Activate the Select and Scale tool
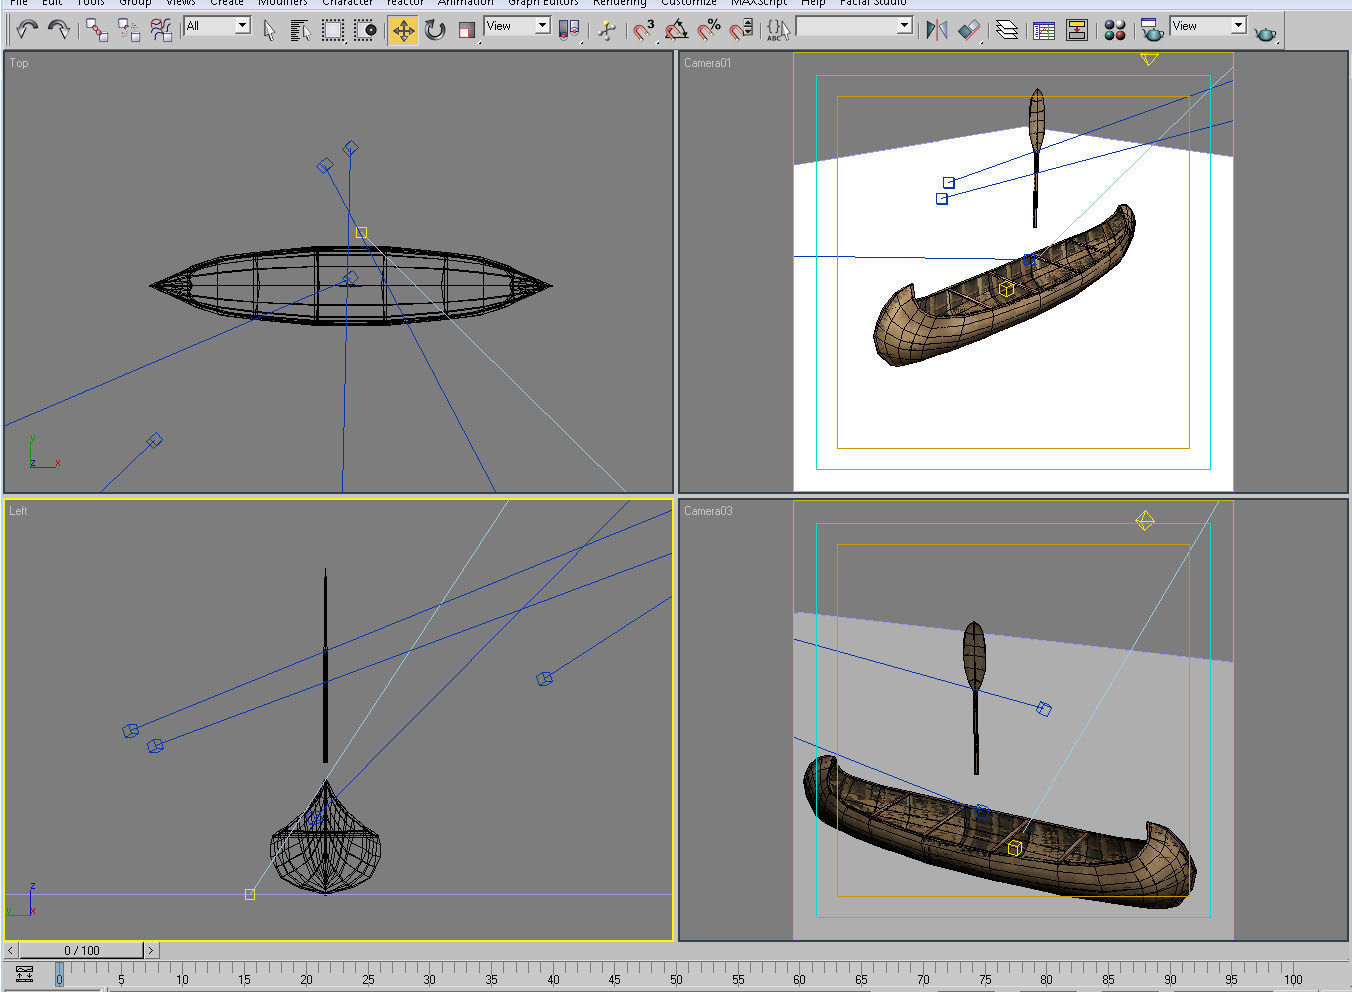Viewport: 1352px width, 992px height. click(467, 30)
